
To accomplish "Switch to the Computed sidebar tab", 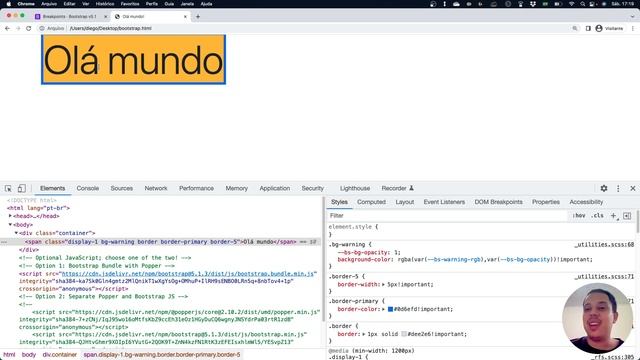I will coord(371,202).
